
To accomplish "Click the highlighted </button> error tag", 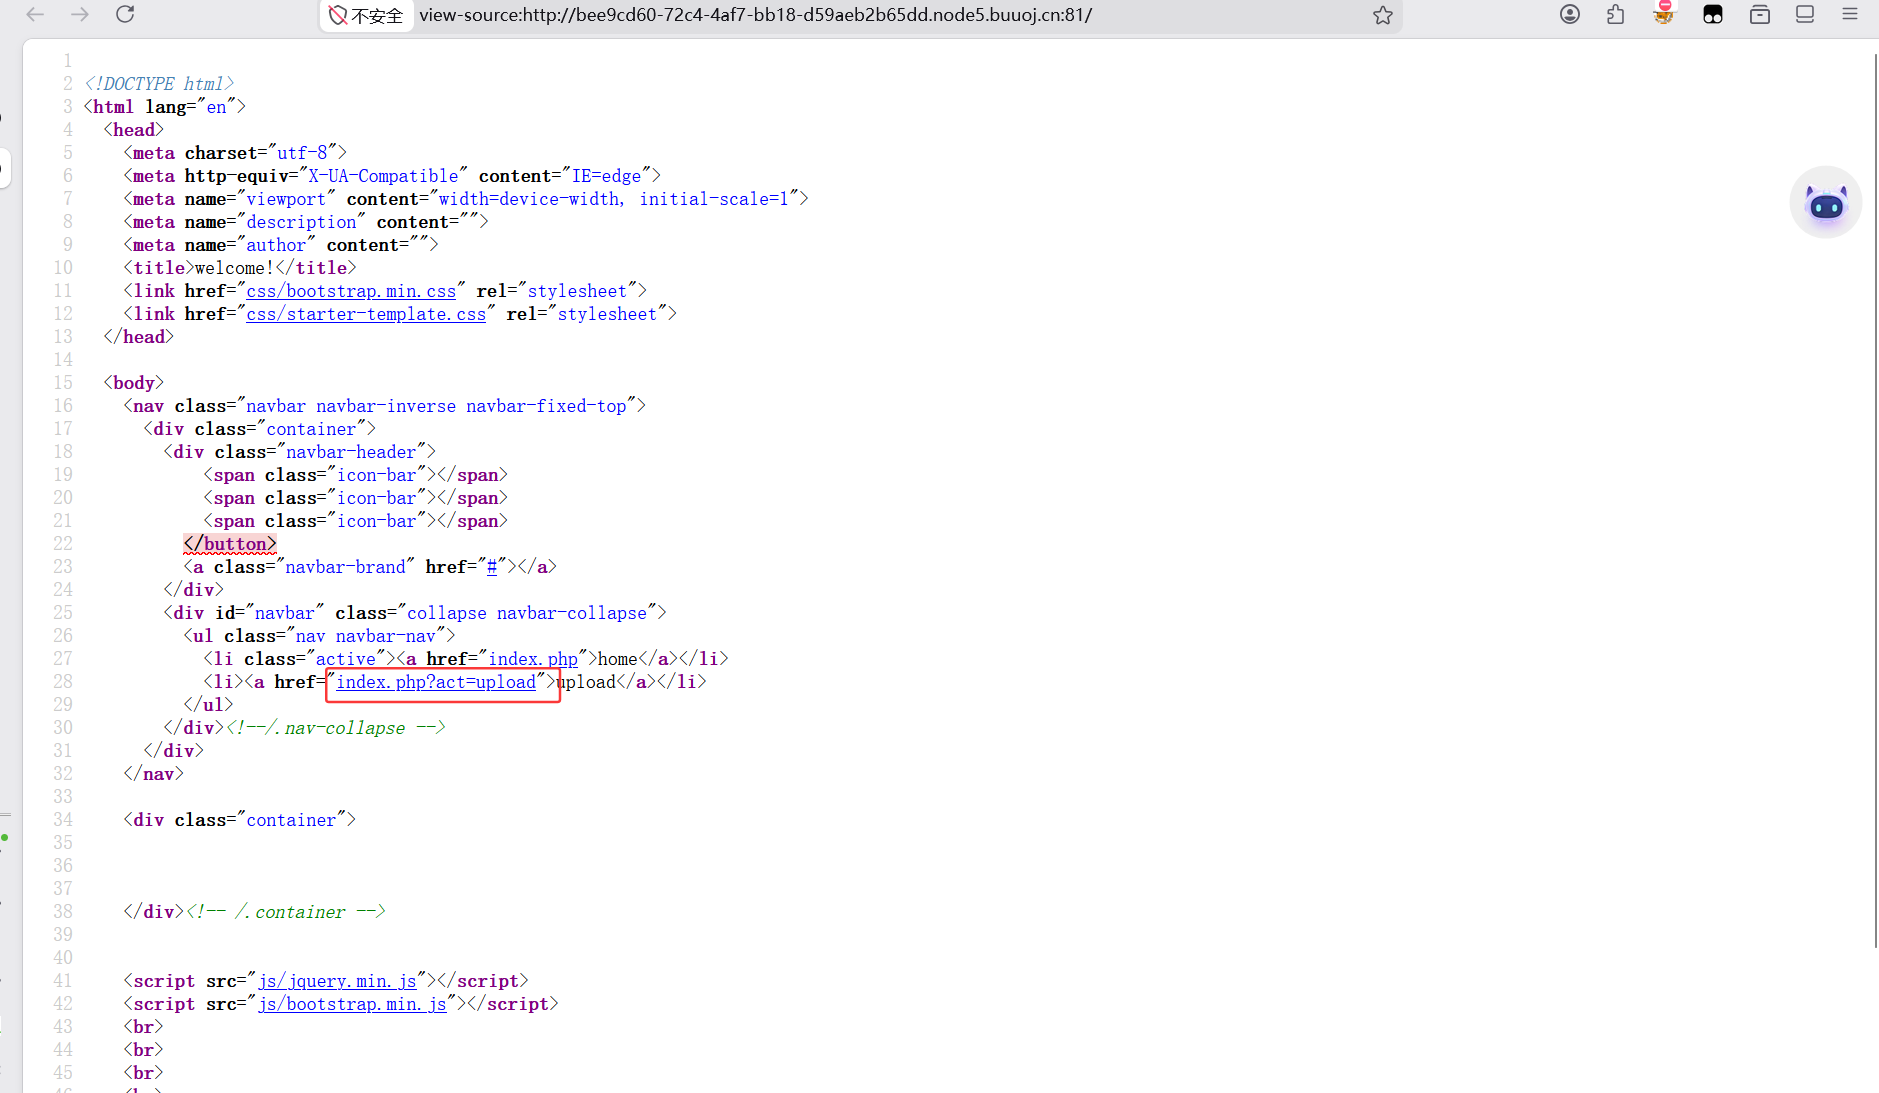I will [x=230, y=544].
